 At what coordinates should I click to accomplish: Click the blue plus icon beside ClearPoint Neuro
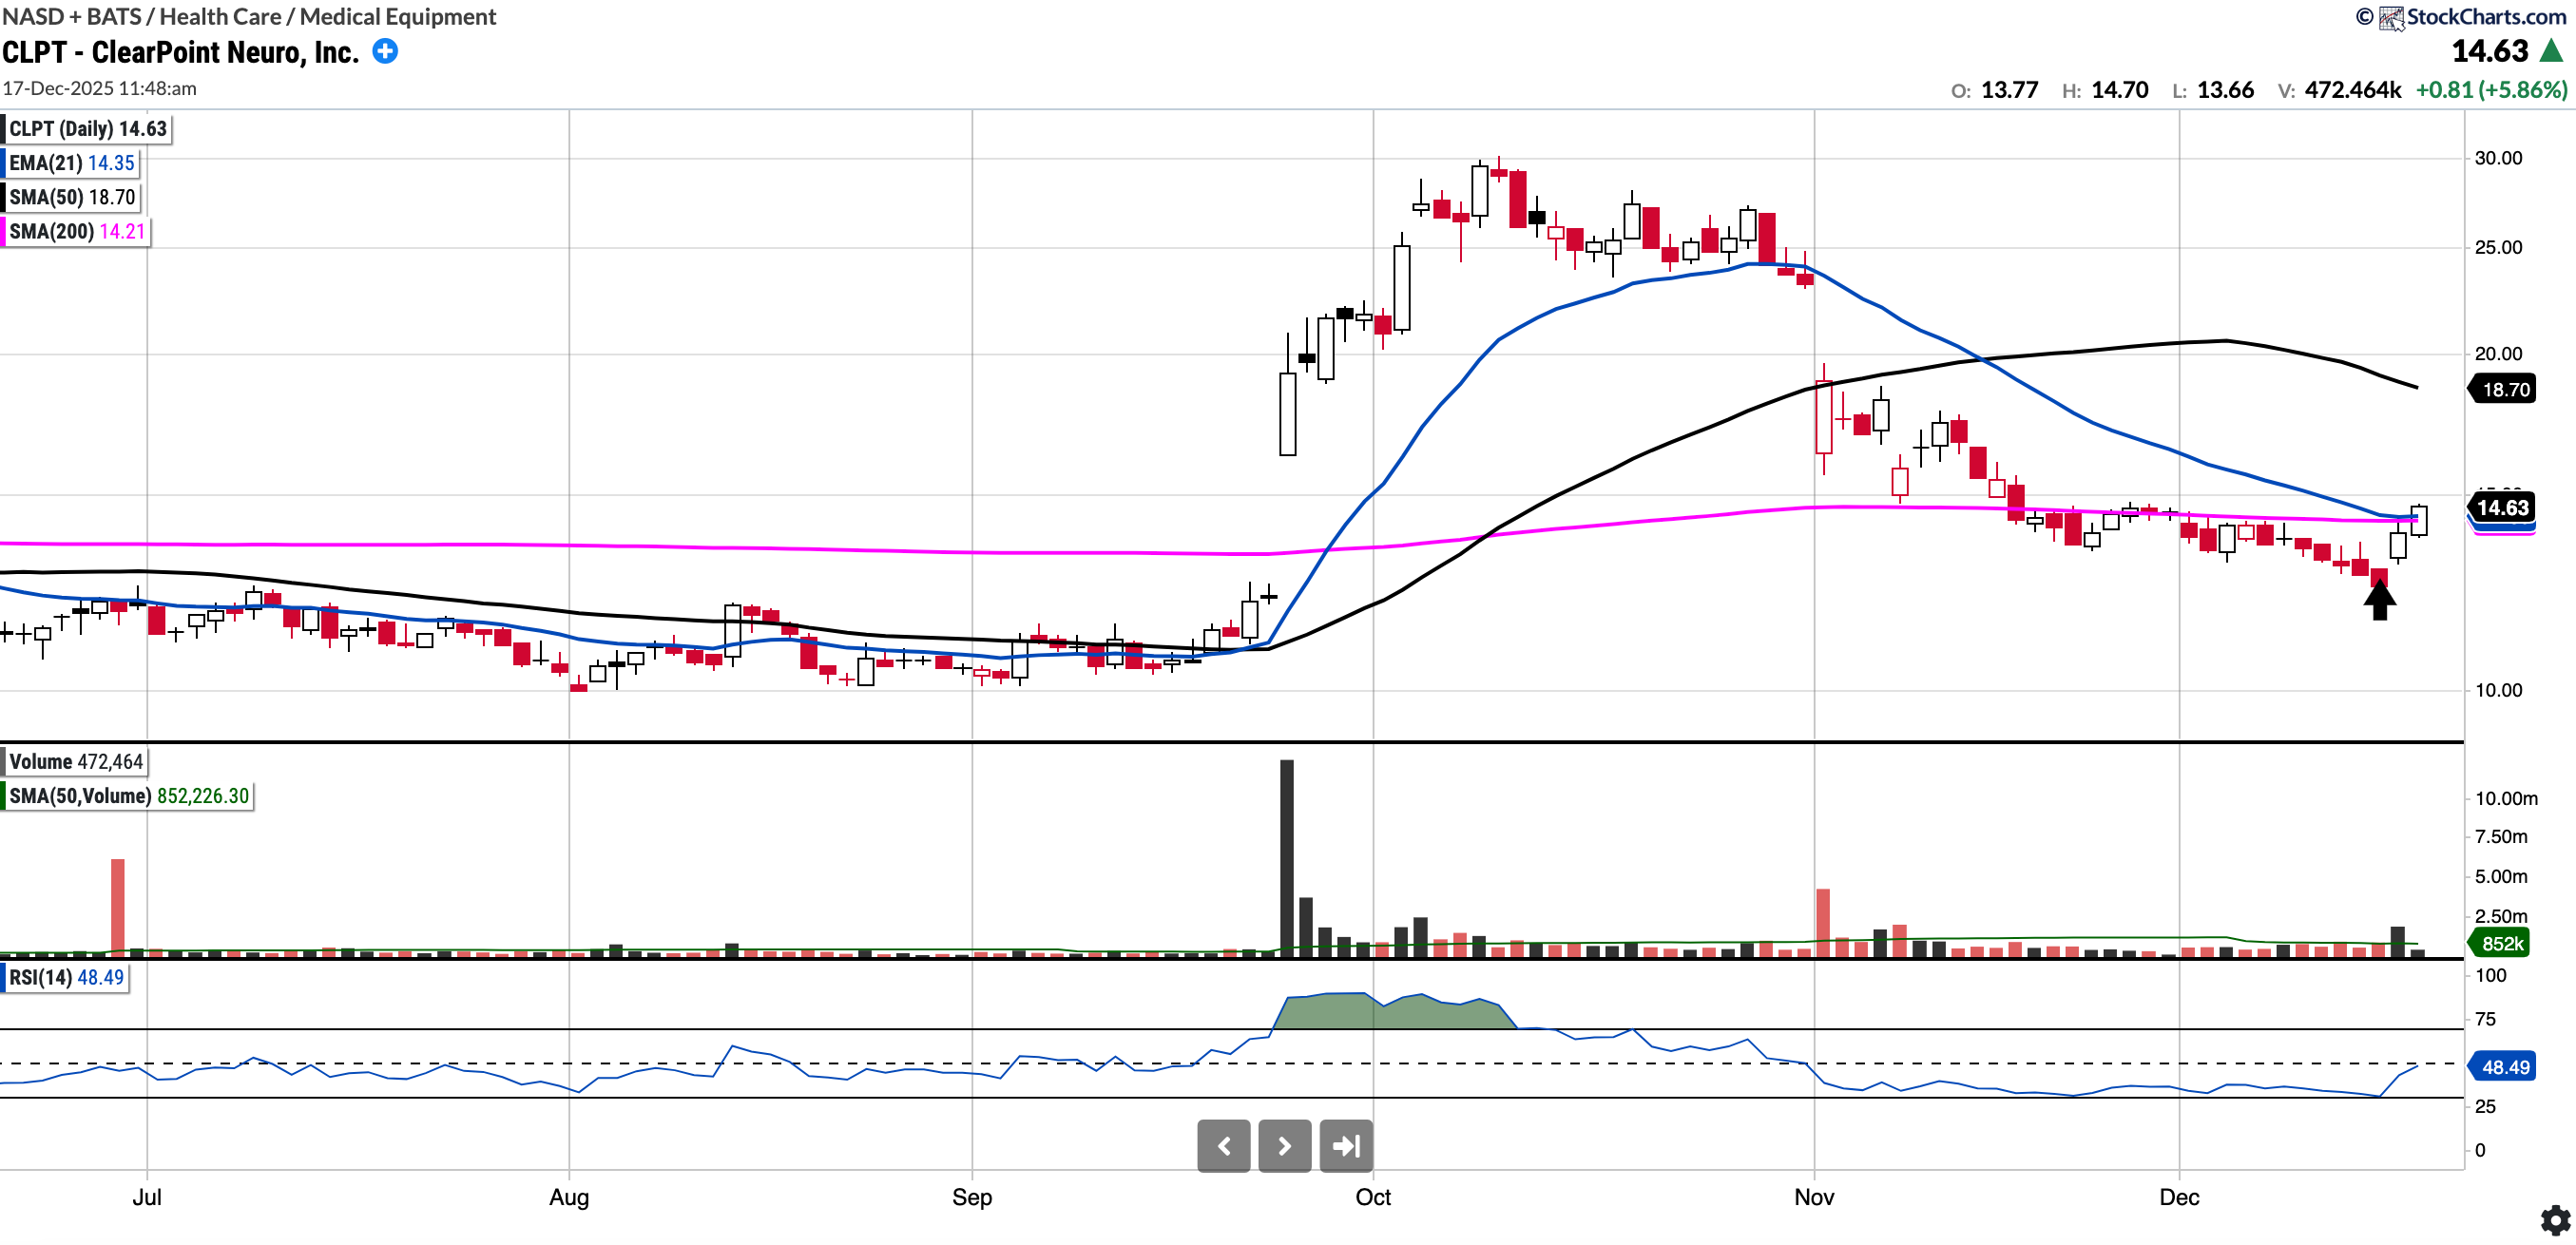pyautogui.click(x=385, y=51)
